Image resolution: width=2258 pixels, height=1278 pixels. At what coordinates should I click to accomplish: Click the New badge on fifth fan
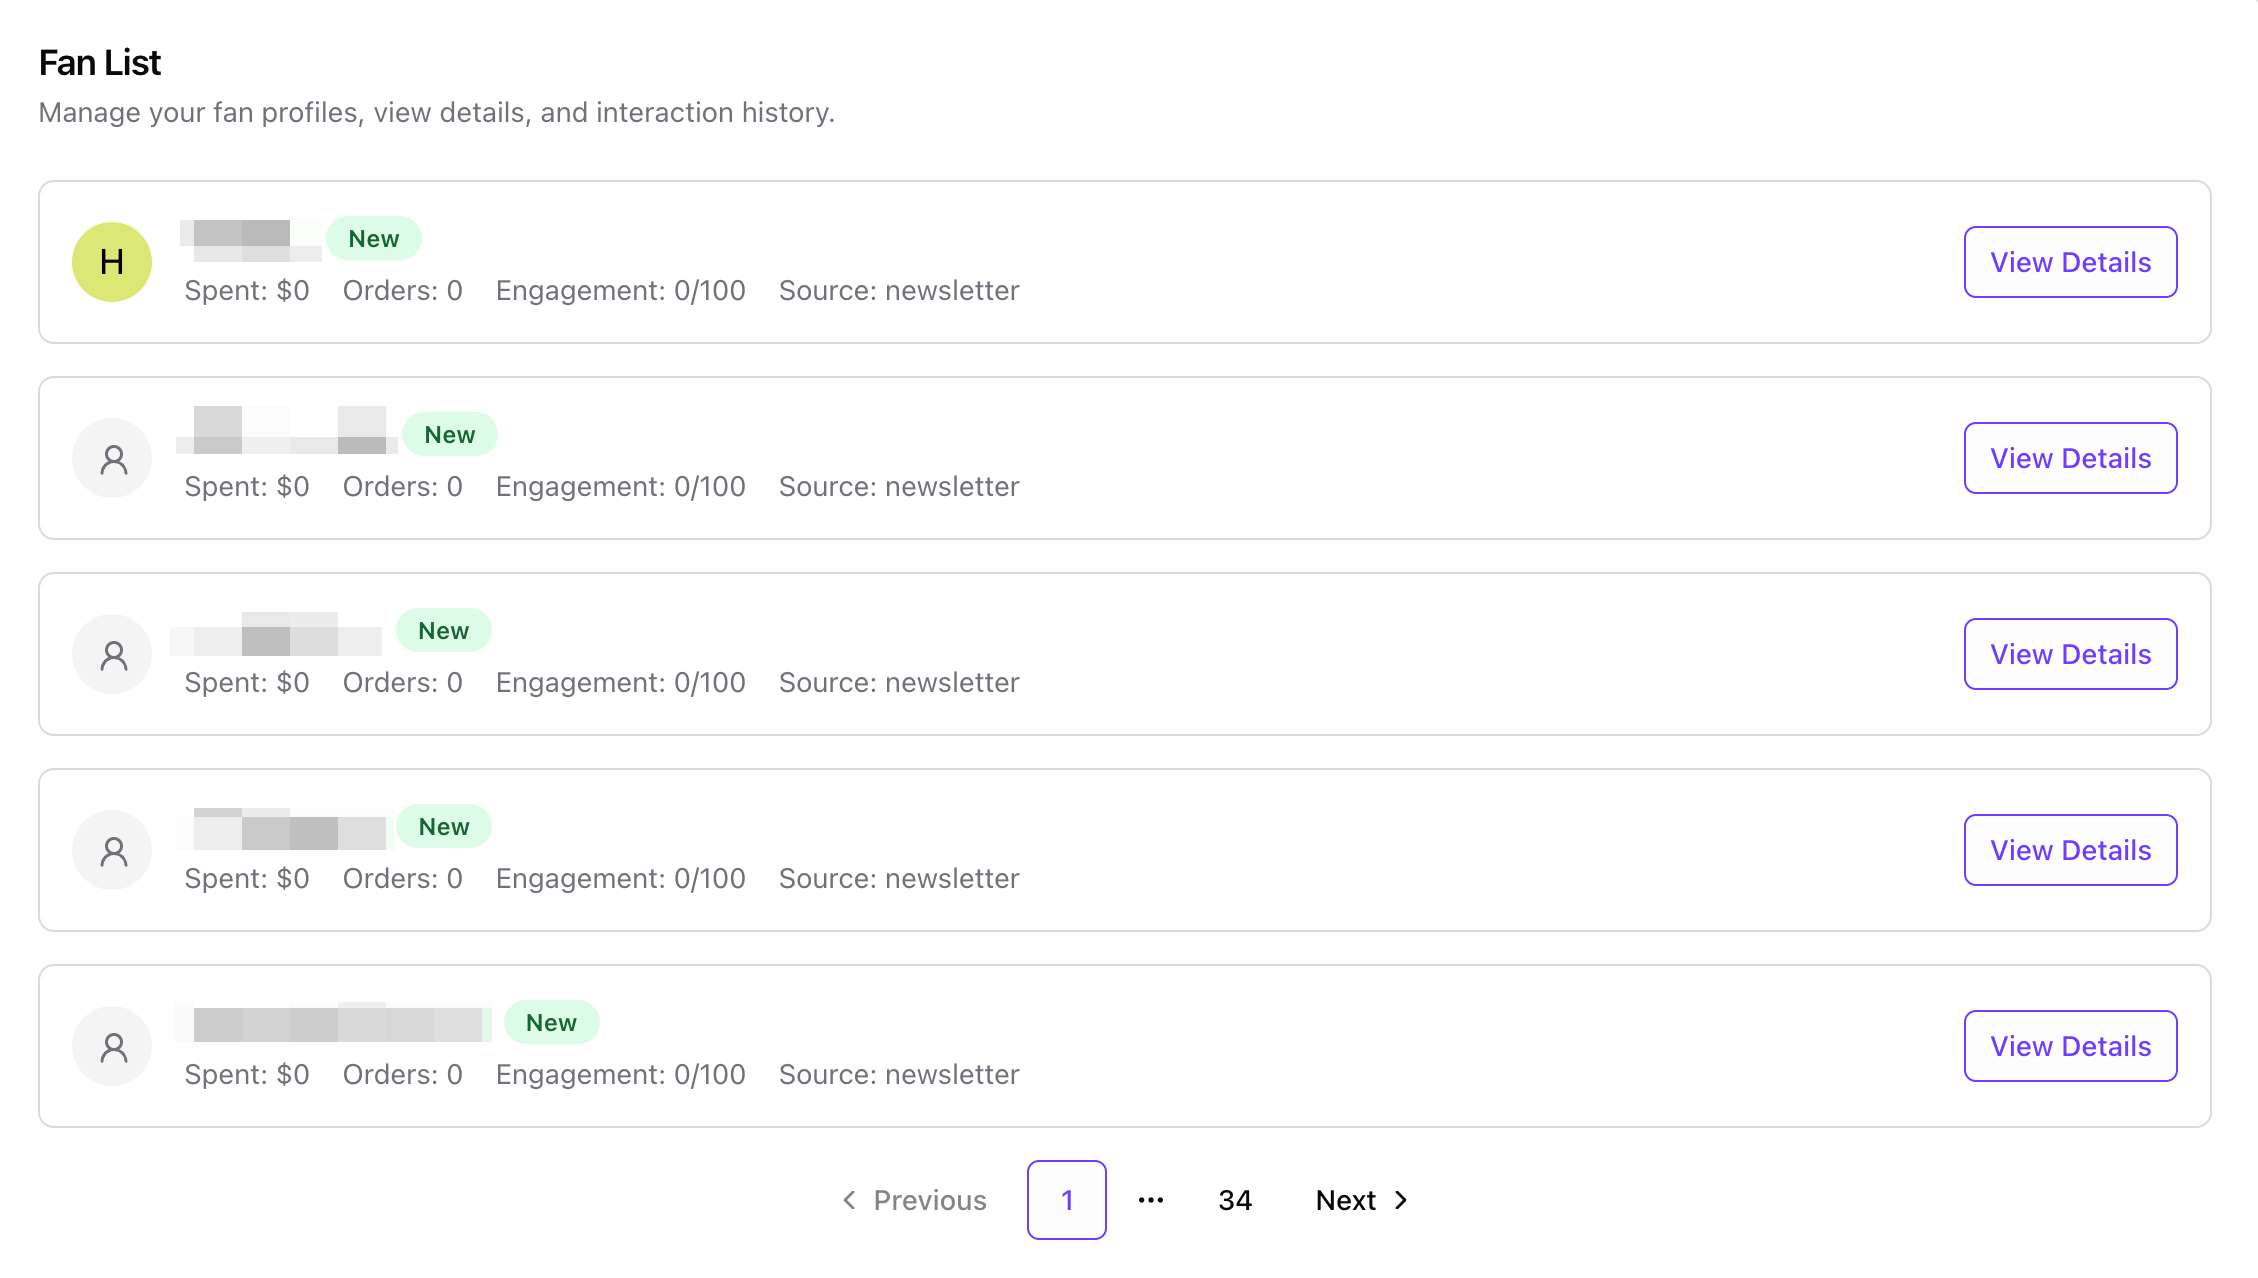pos(551,1022)
